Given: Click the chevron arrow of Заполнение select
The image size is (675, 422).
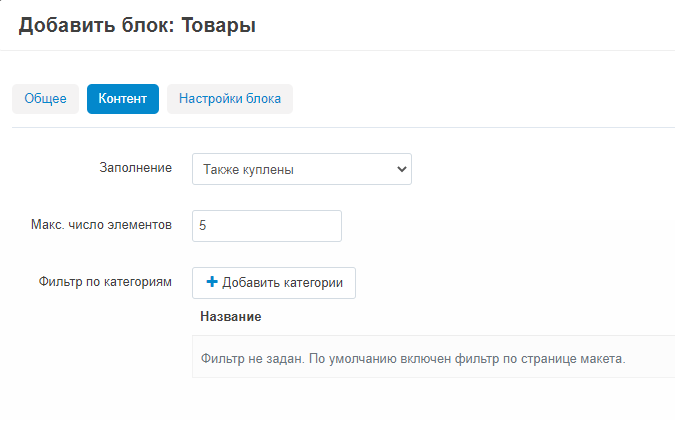Looking at the screenshot, I should 402,169.
